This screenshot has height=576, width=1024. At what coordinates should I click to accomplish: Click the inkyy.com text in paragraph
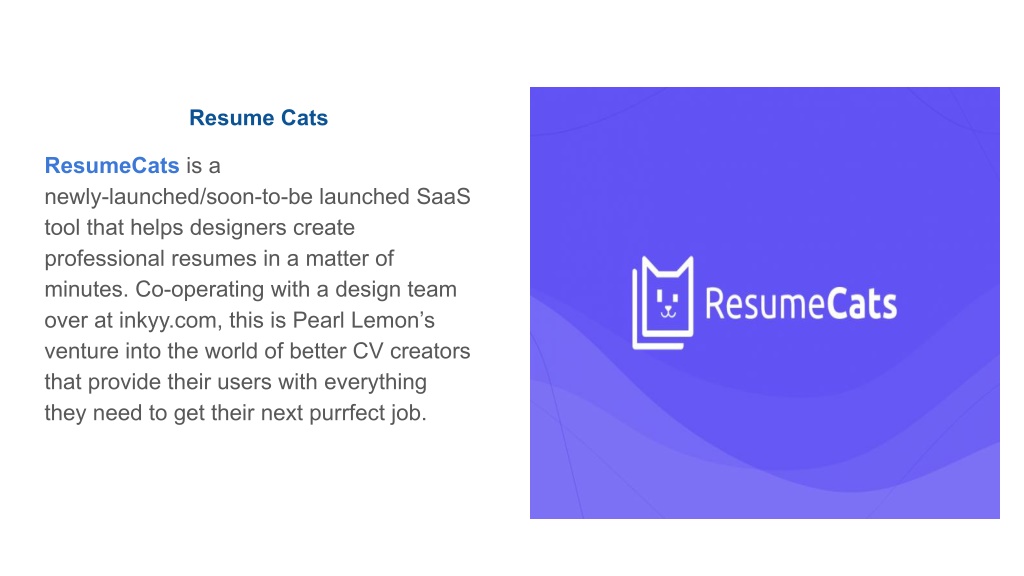tap(168, 320)
